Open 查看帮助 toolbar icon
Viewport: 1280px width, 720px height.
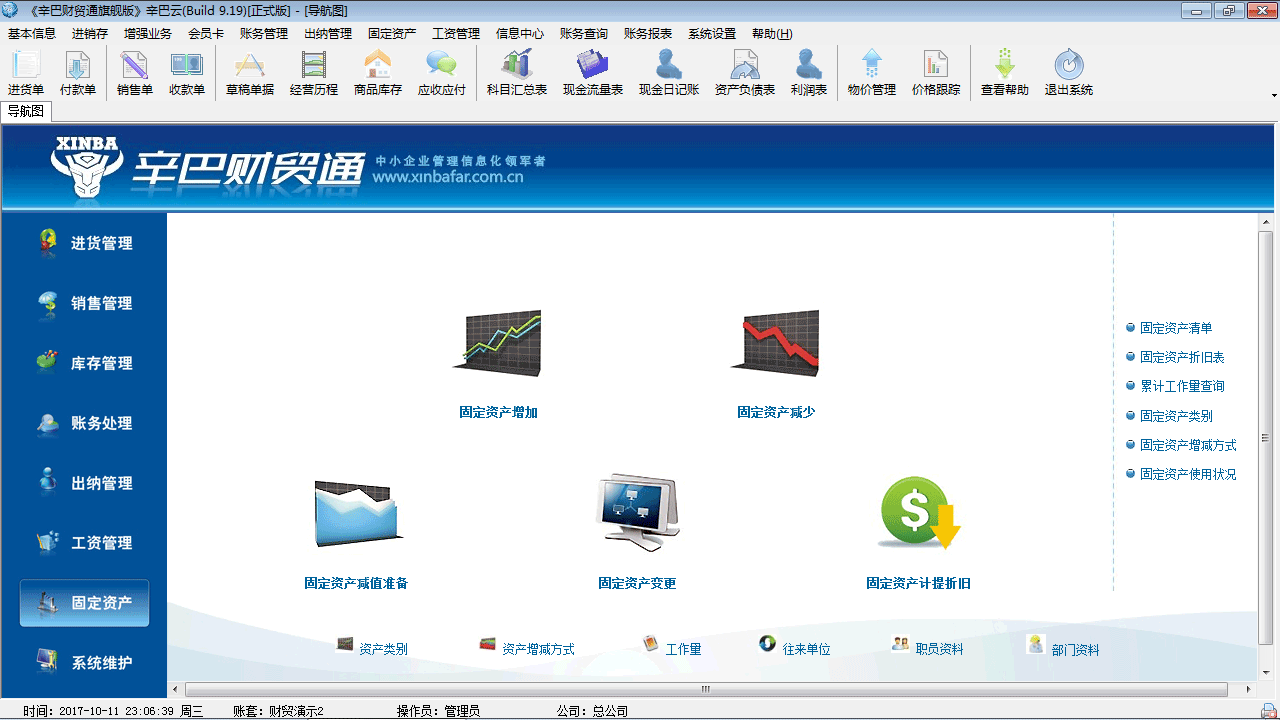point(1005,73)
